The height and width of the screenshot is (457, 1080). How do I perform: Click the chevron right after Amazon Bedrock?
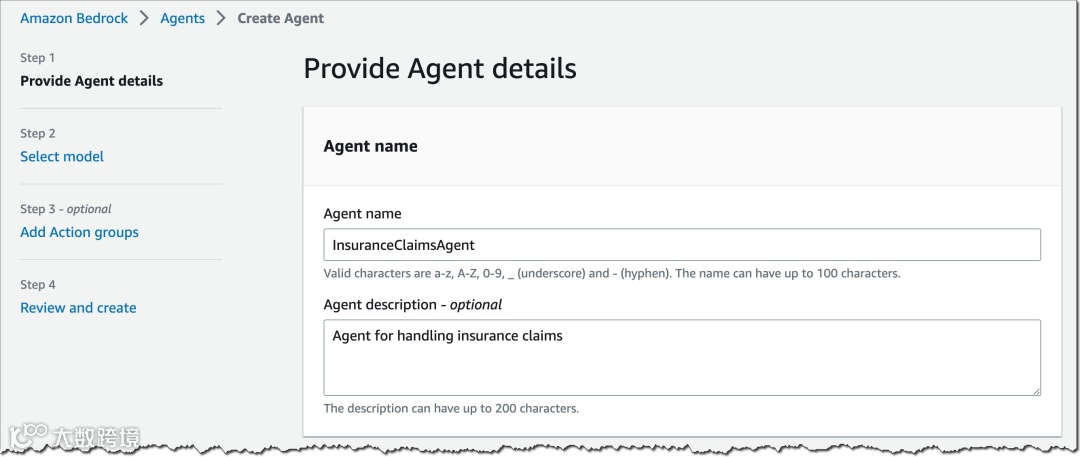tap(143, 18)
